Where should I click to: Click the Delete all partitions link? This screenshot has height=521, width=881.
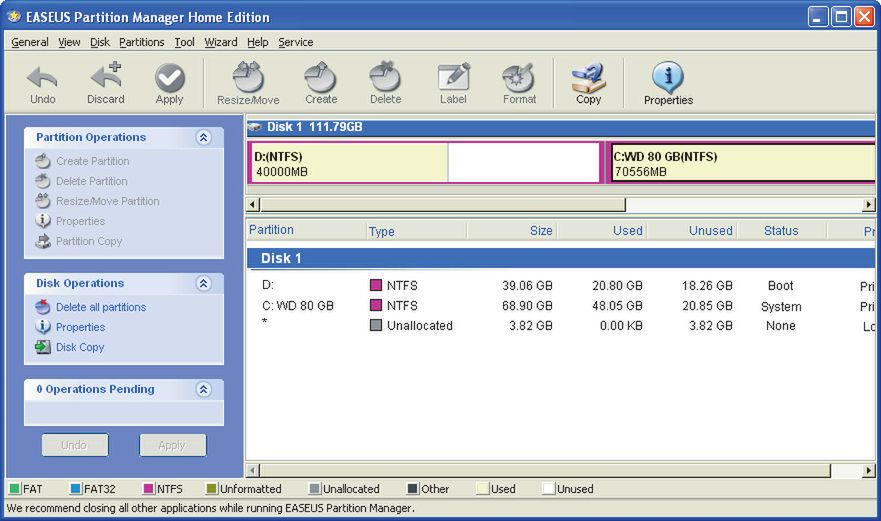click(101, 307)
